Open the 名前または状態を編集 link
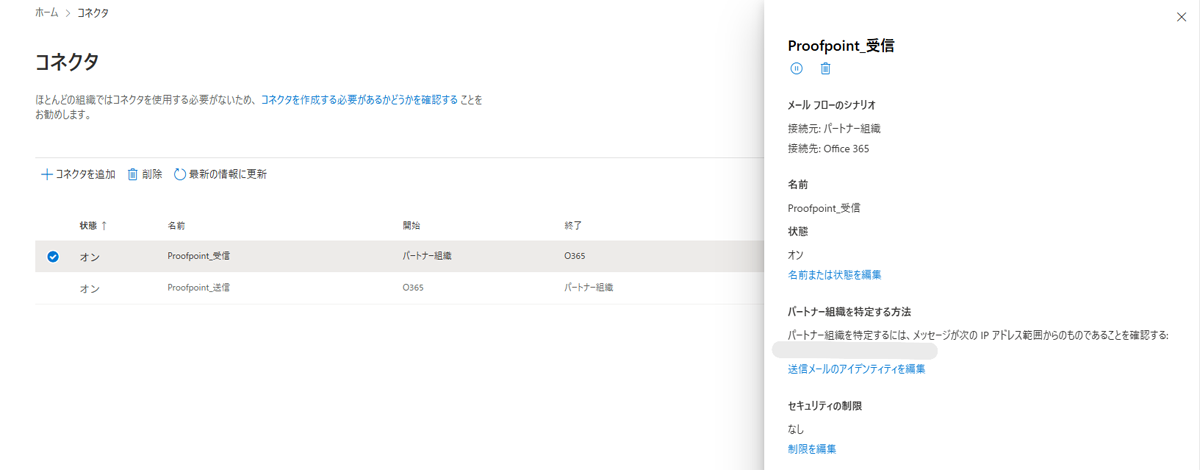Image resolution: width=1200 pixels, height=470 pixels. pos(834,274)
